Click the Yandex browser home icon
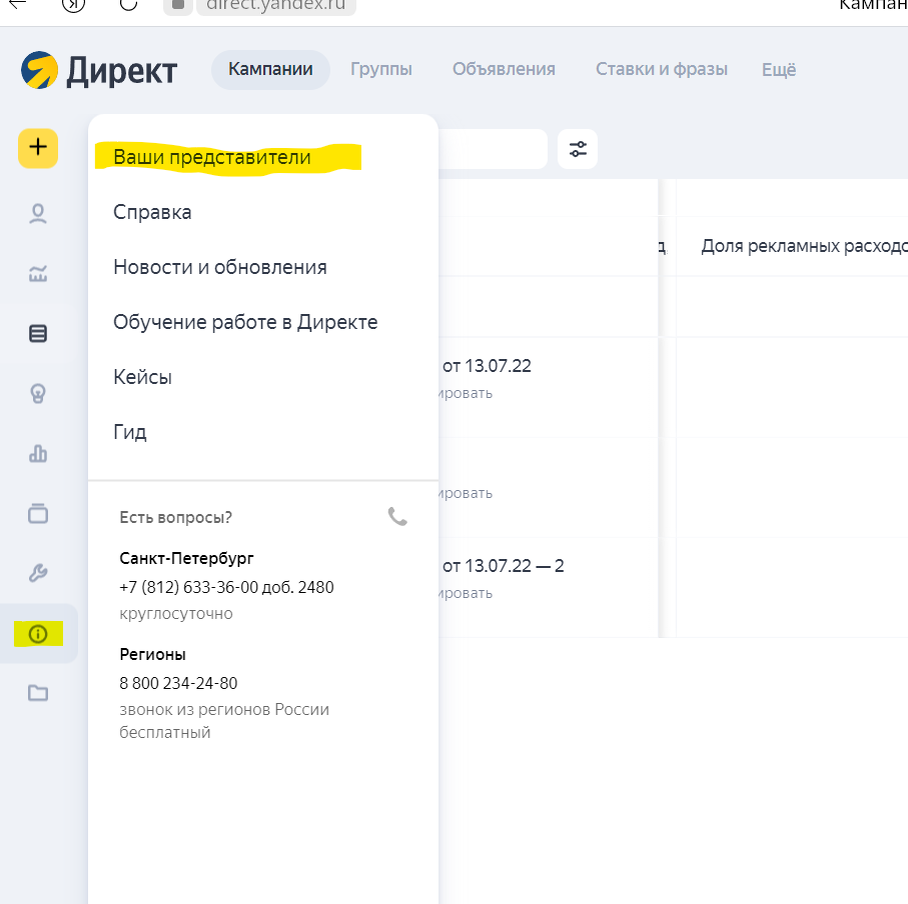The image size is (908, 904). (x=73, y=5)
